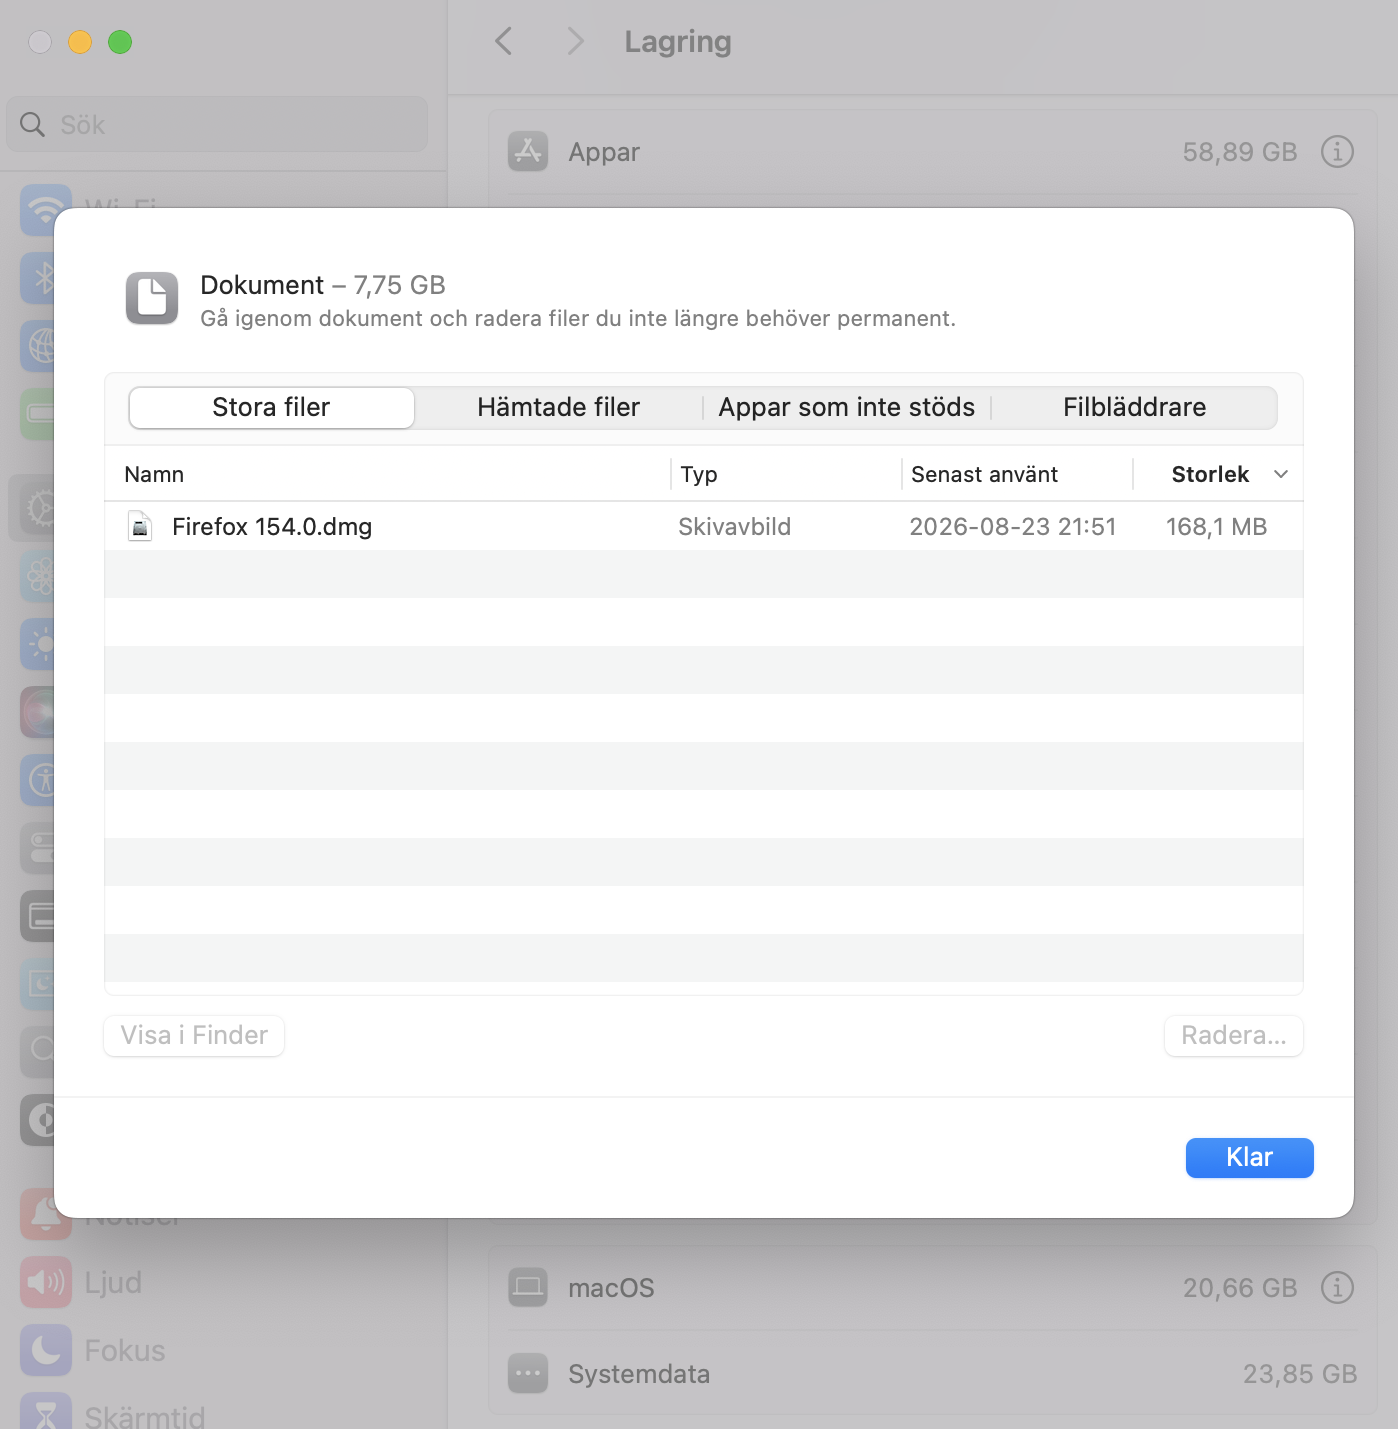Open the Filbläddrare tab

click(1134, 407)
